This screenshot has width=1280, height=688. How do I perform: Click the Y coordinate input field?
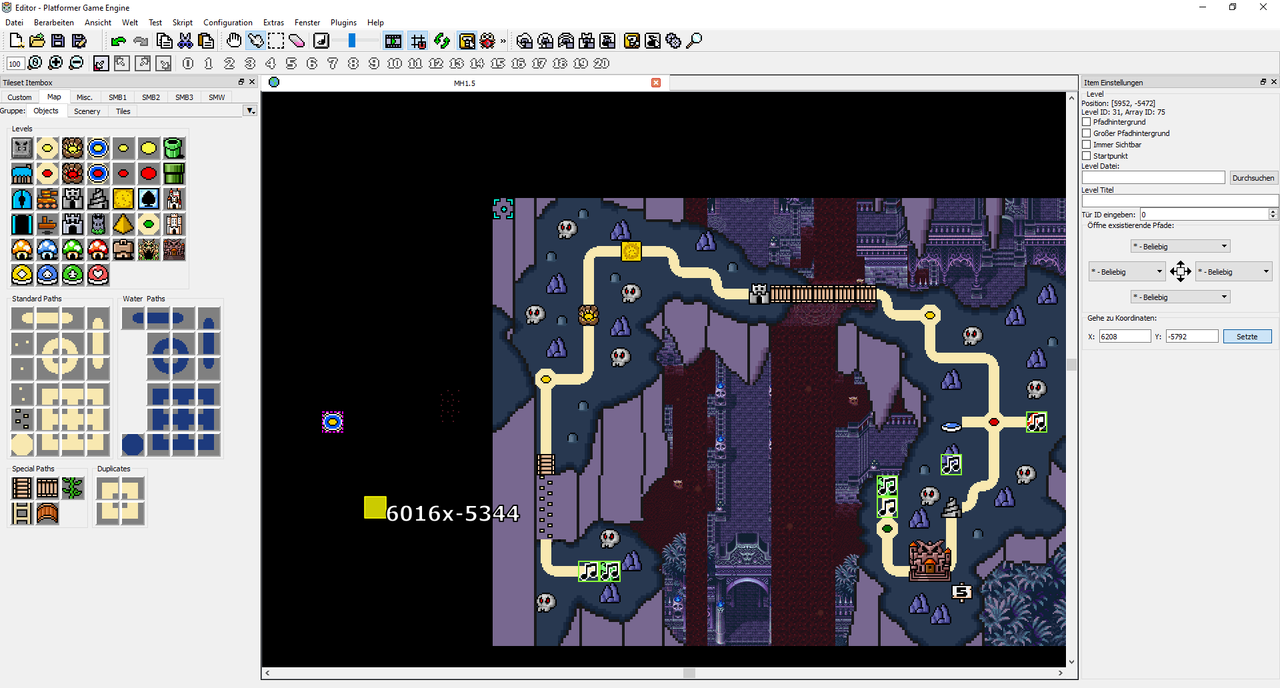[x=1192, y=337]
